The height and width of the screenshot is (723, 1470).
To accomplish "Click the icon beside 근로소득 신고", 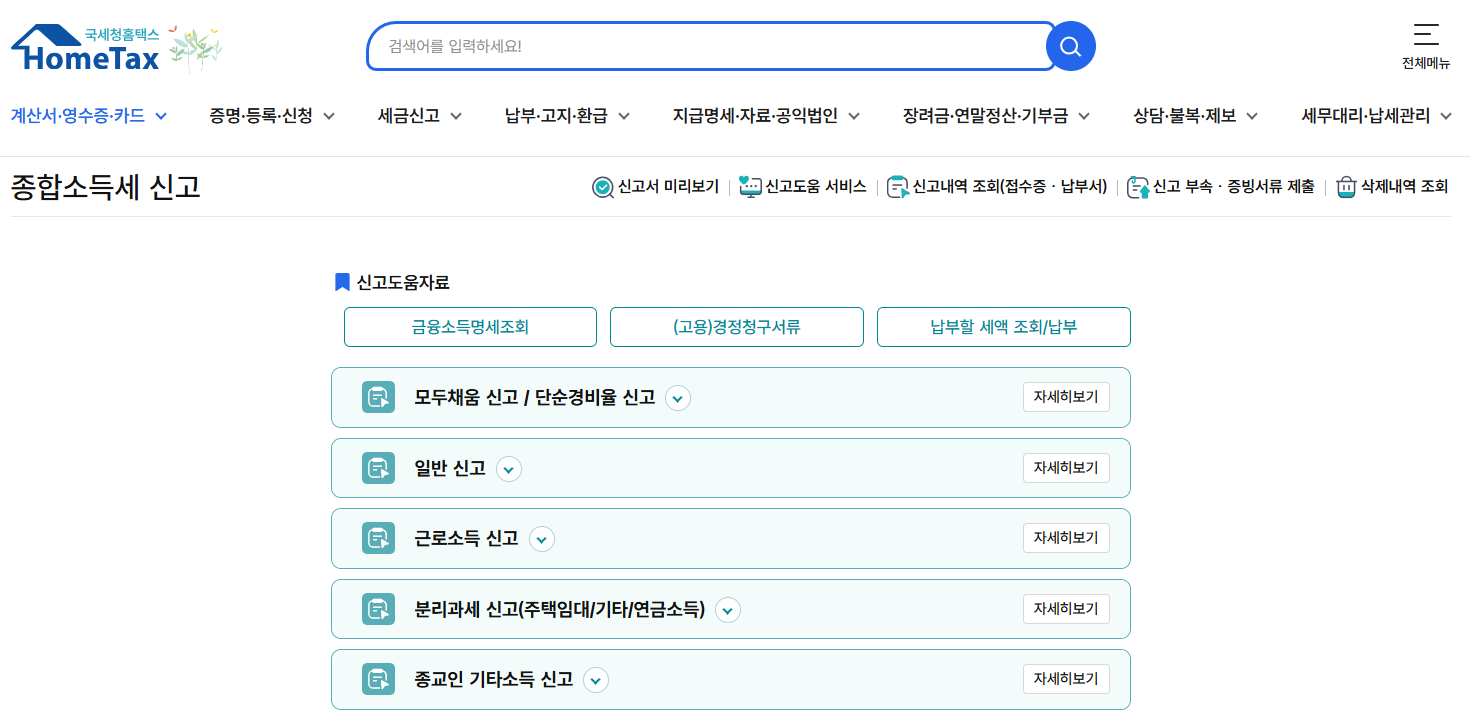I will point(378,538).
